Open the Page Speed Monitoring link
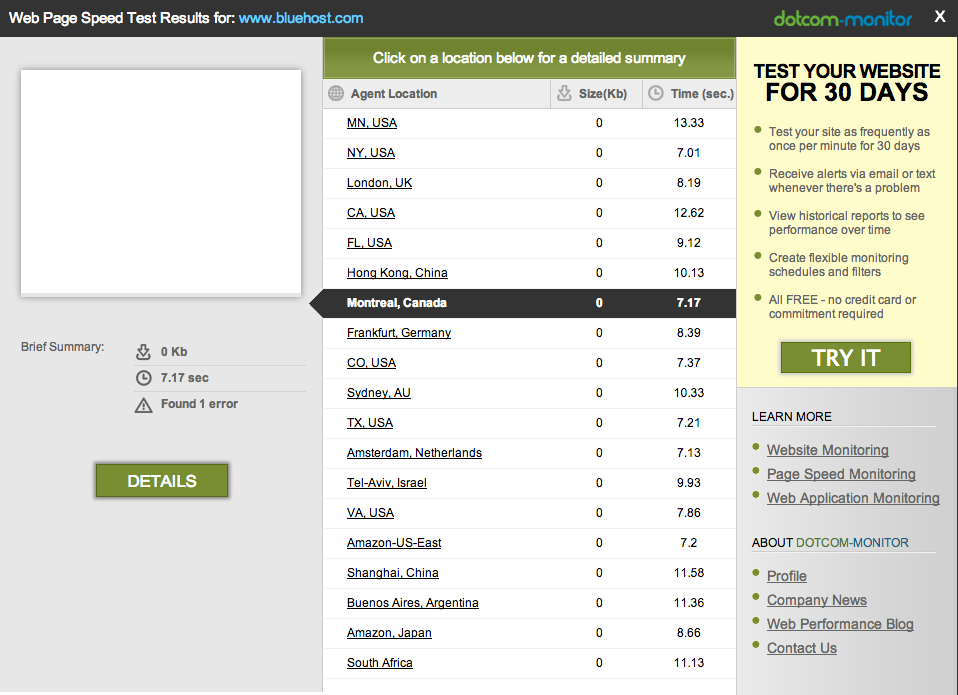The height and width of the screenshot is (695, 958). coord(841,474)
